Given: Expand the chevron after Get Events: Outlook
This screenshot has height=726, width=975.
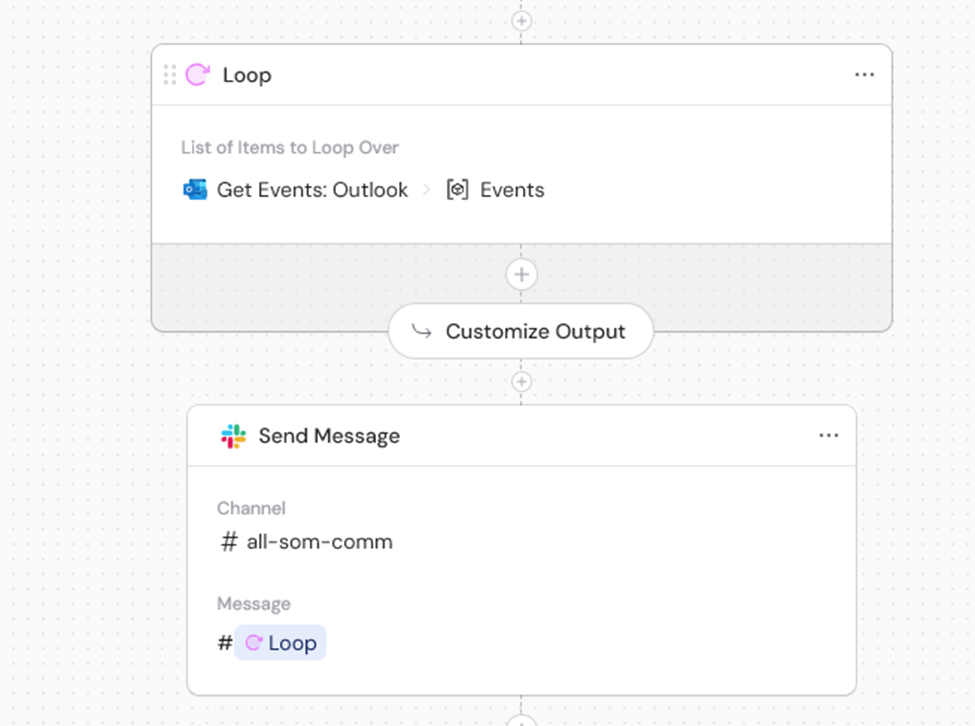Looking at the screenshot, I should pyautogui.click(x=426, y=190).
